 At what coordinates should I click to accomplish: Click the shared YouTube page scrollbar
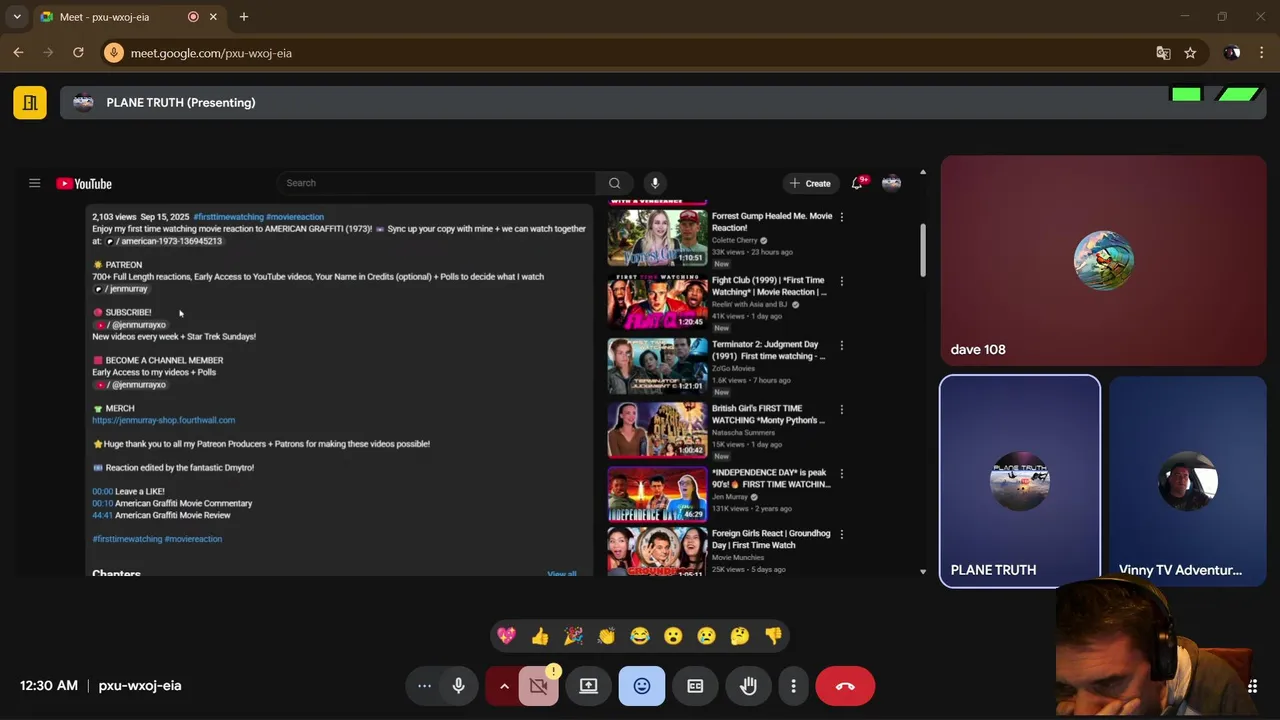tap(922, 252)
